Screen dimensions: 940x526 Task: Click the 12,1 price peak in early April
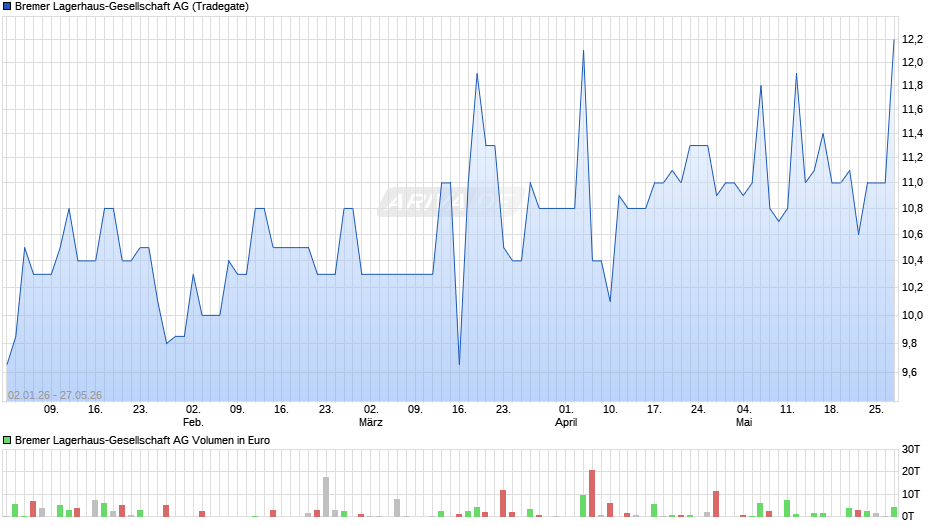tap(583, 50)
